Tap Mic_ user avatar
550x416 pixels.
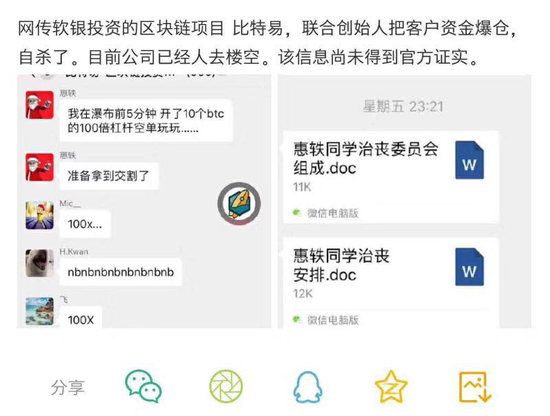pos(40,215)
